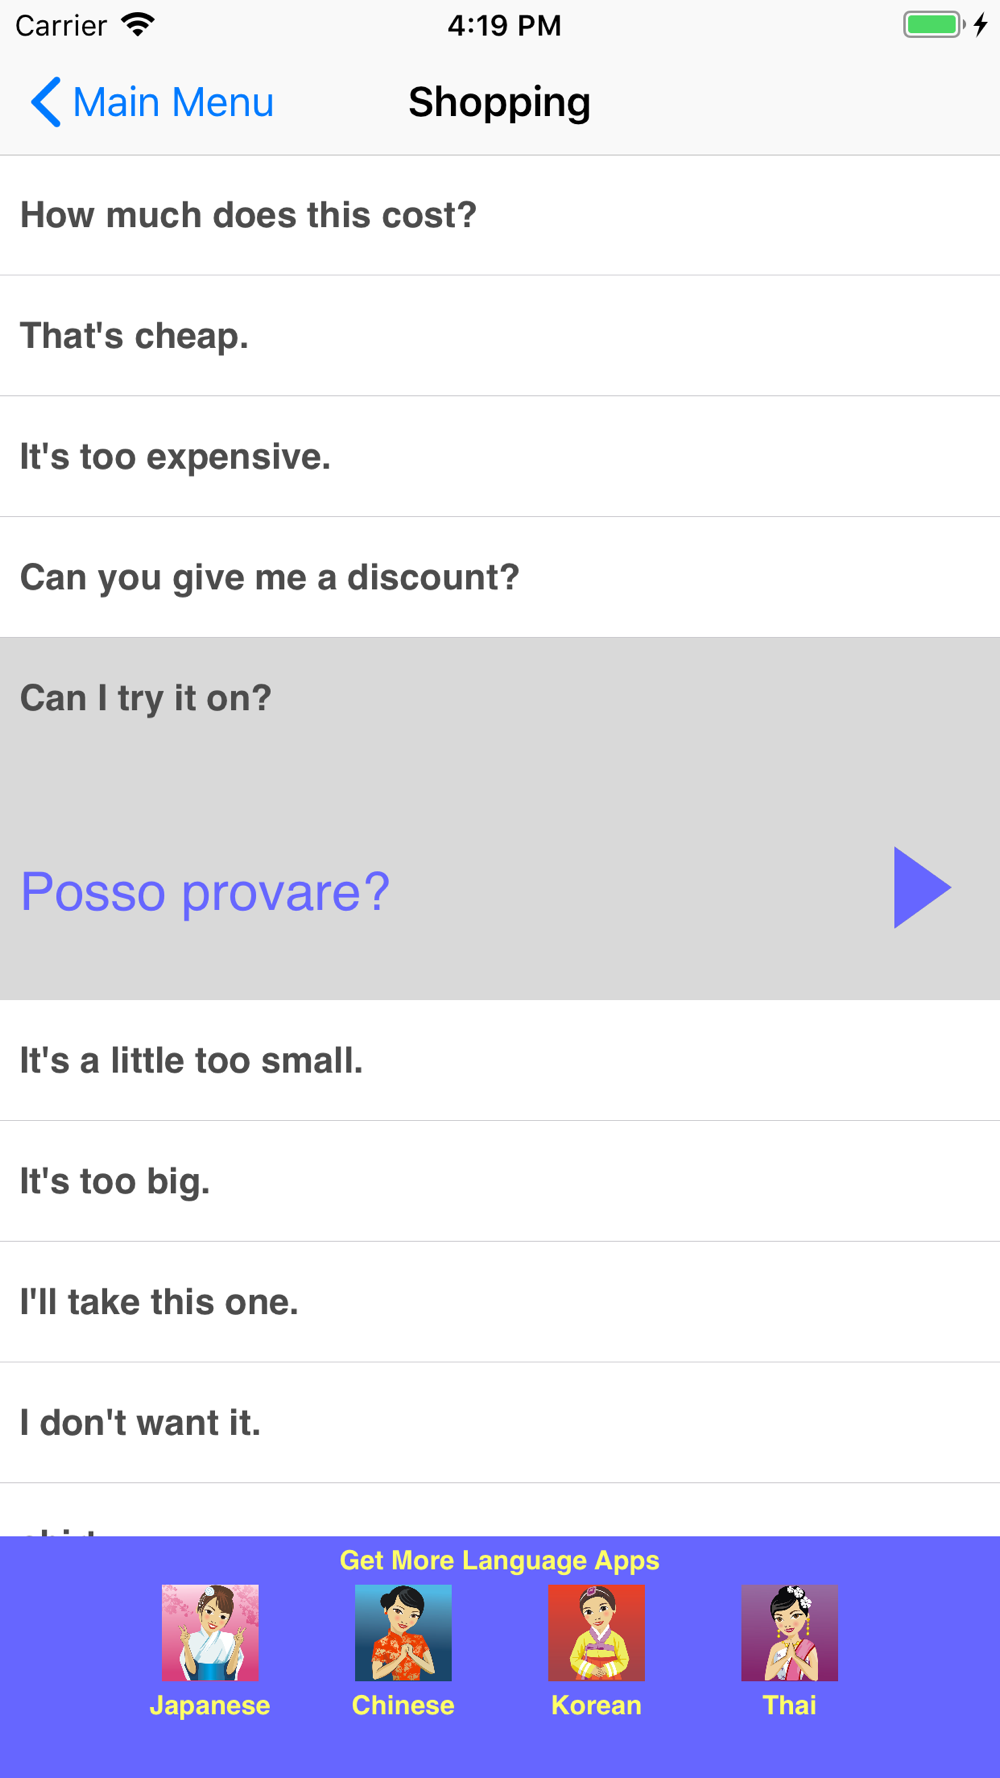Tap the Wi-Fi signal icon
The height and width of the screenshot is (1778, 1000).
(x=138, y=25)
